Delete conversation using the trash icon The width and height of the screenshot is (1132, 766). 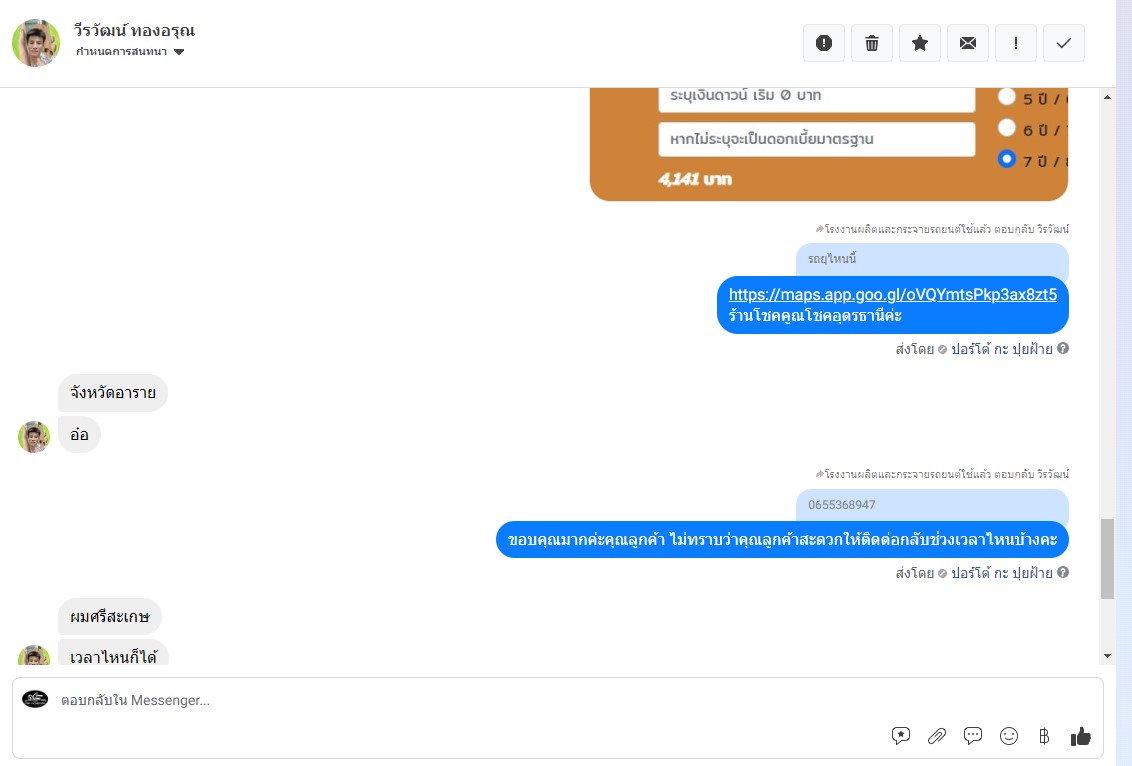point(872,43)
